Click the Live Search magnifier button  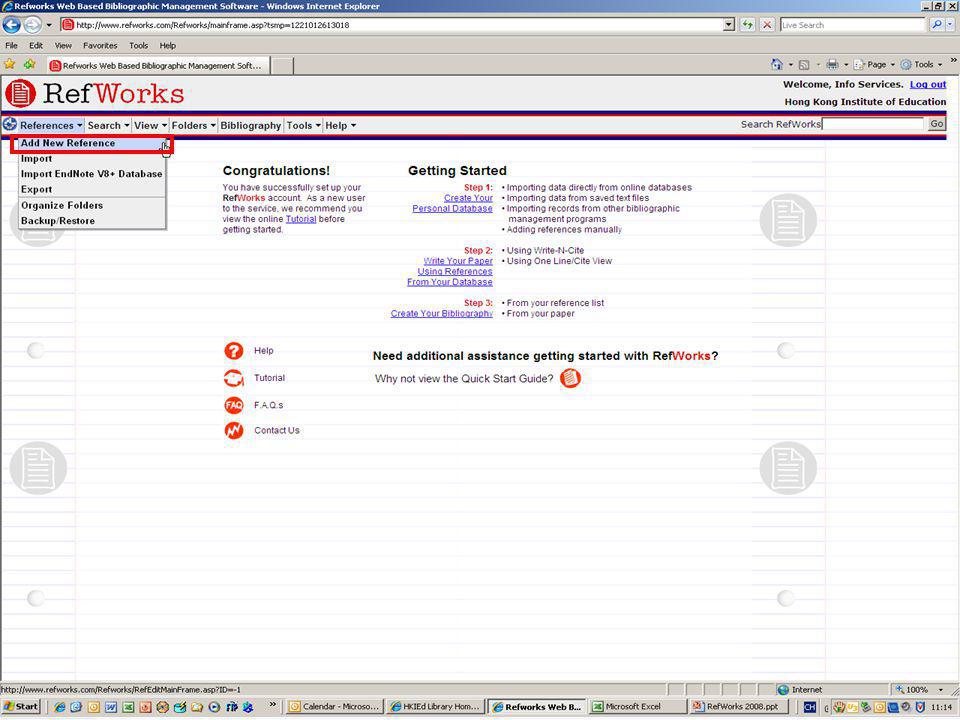[x=936, y=25]
